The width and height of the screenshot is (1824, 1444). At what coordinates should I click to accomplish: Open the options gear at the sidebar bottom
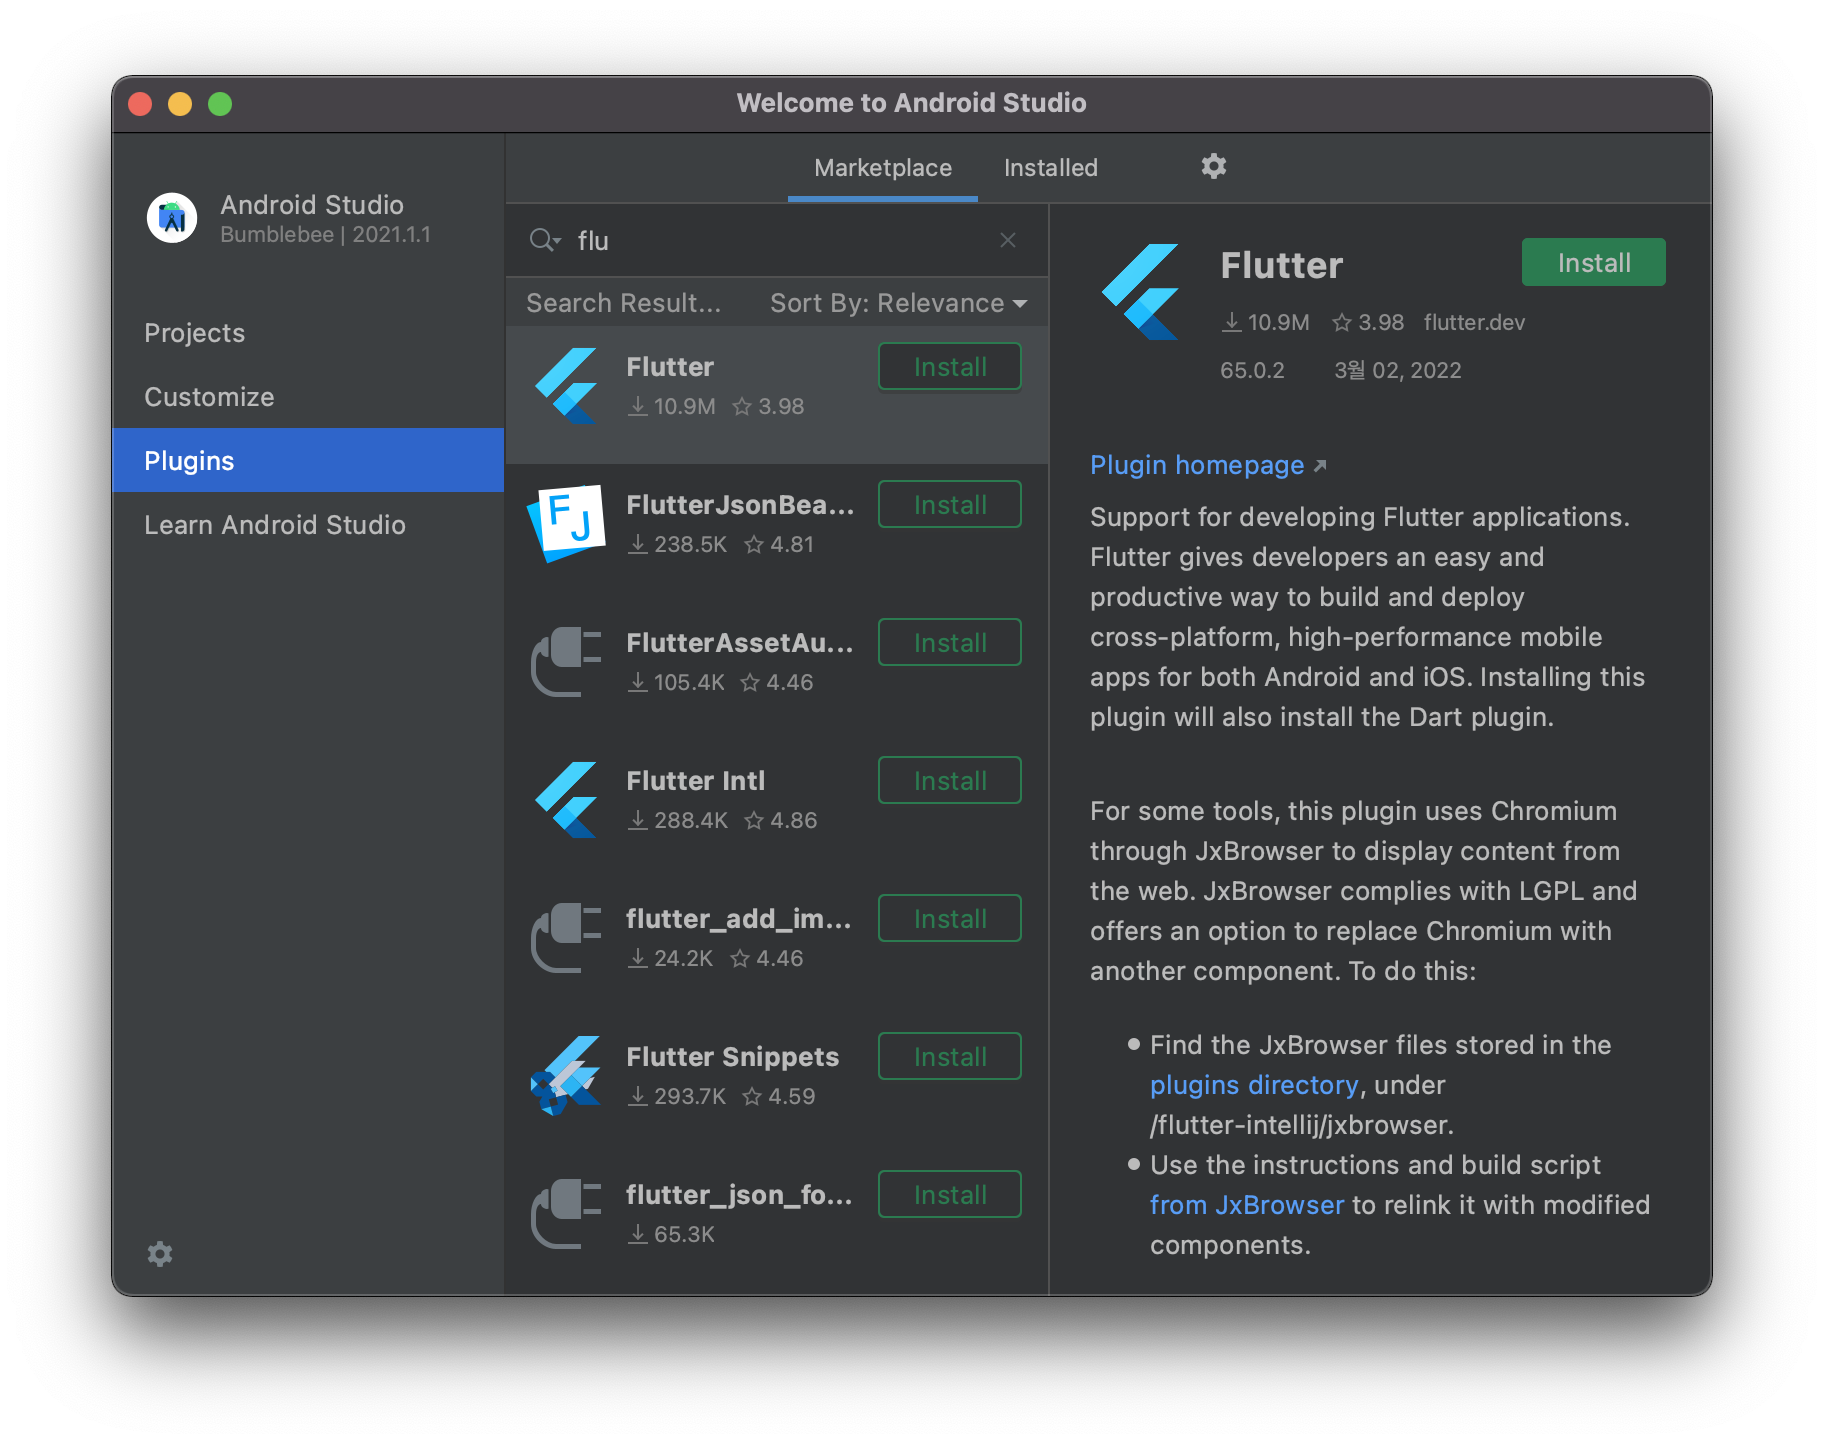click(160, 1254)
